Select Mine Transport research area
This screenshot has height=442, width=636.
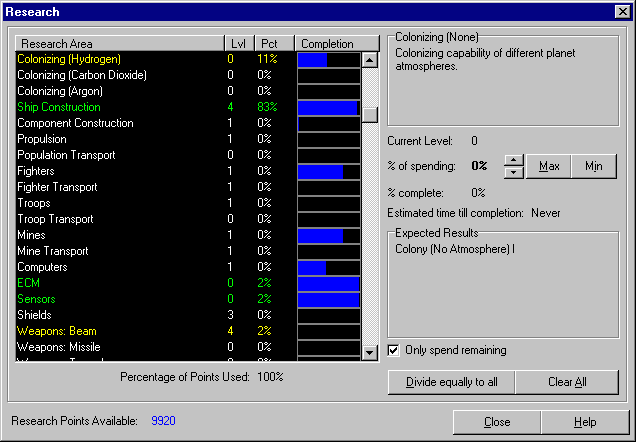tap(189, 251)
